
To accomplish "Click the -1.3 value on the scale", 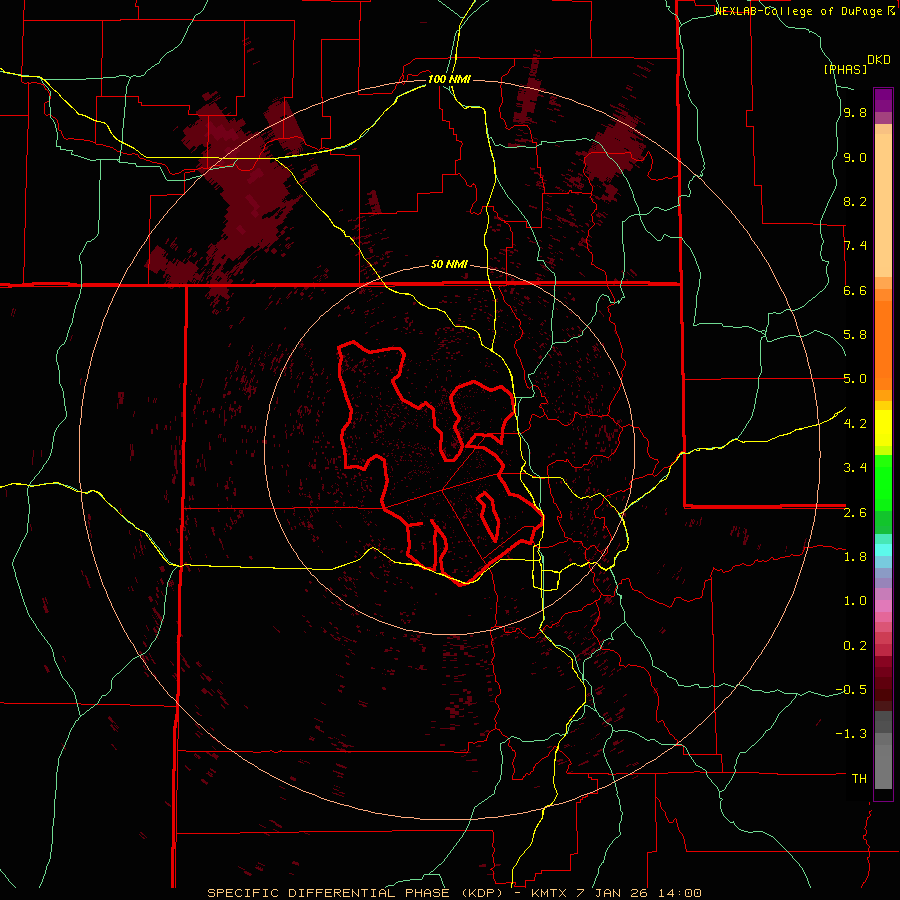I will pos(851,734).
